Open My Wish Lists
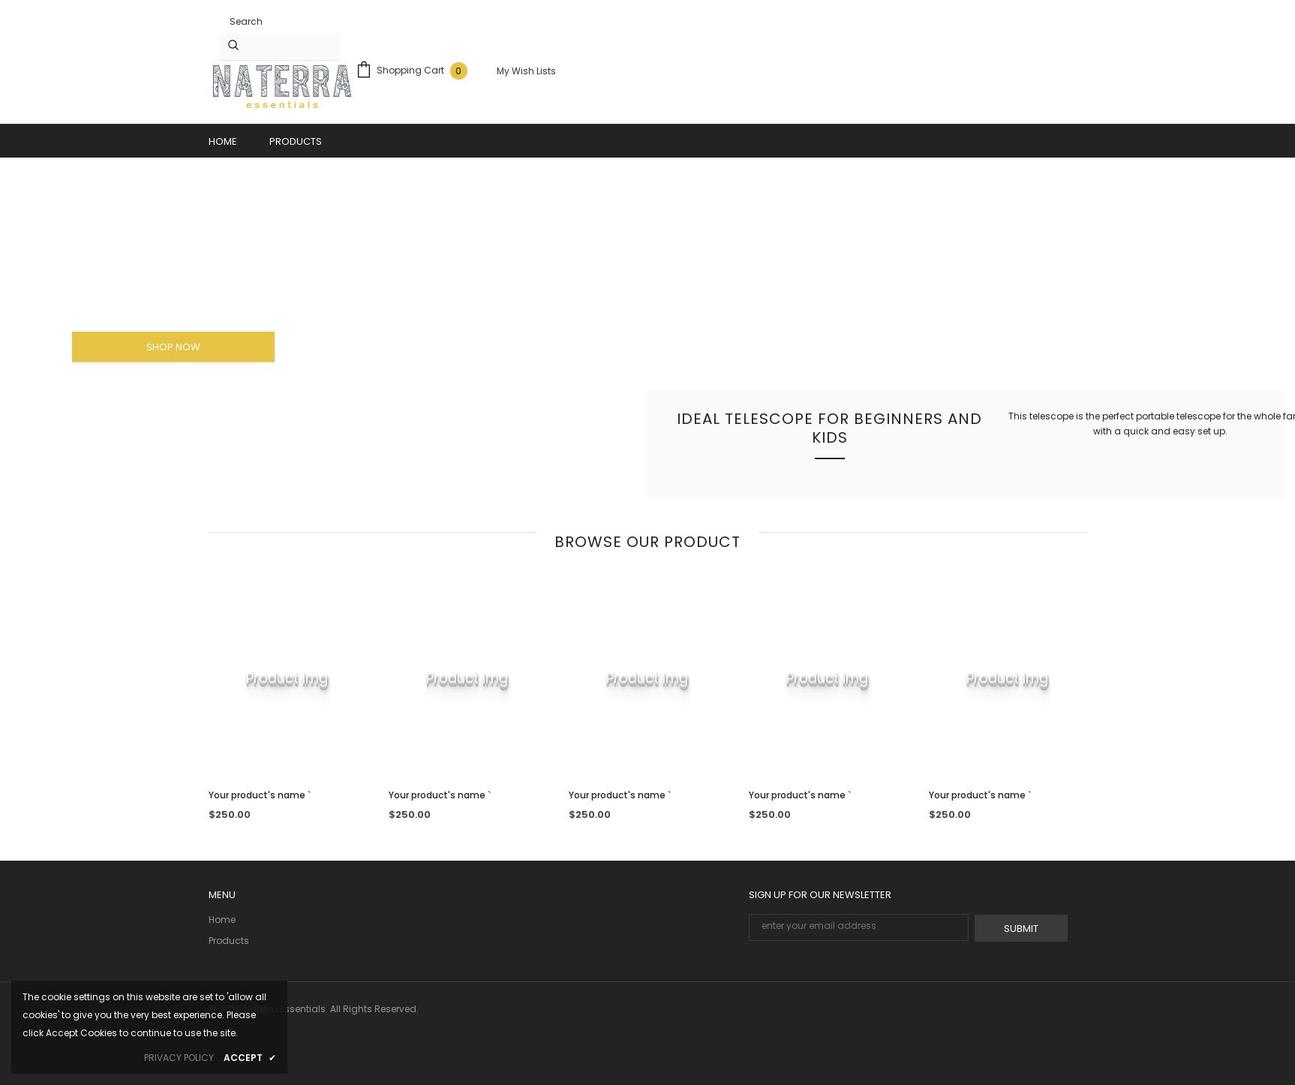1295x1085 pixels. [x=525, y=70]
